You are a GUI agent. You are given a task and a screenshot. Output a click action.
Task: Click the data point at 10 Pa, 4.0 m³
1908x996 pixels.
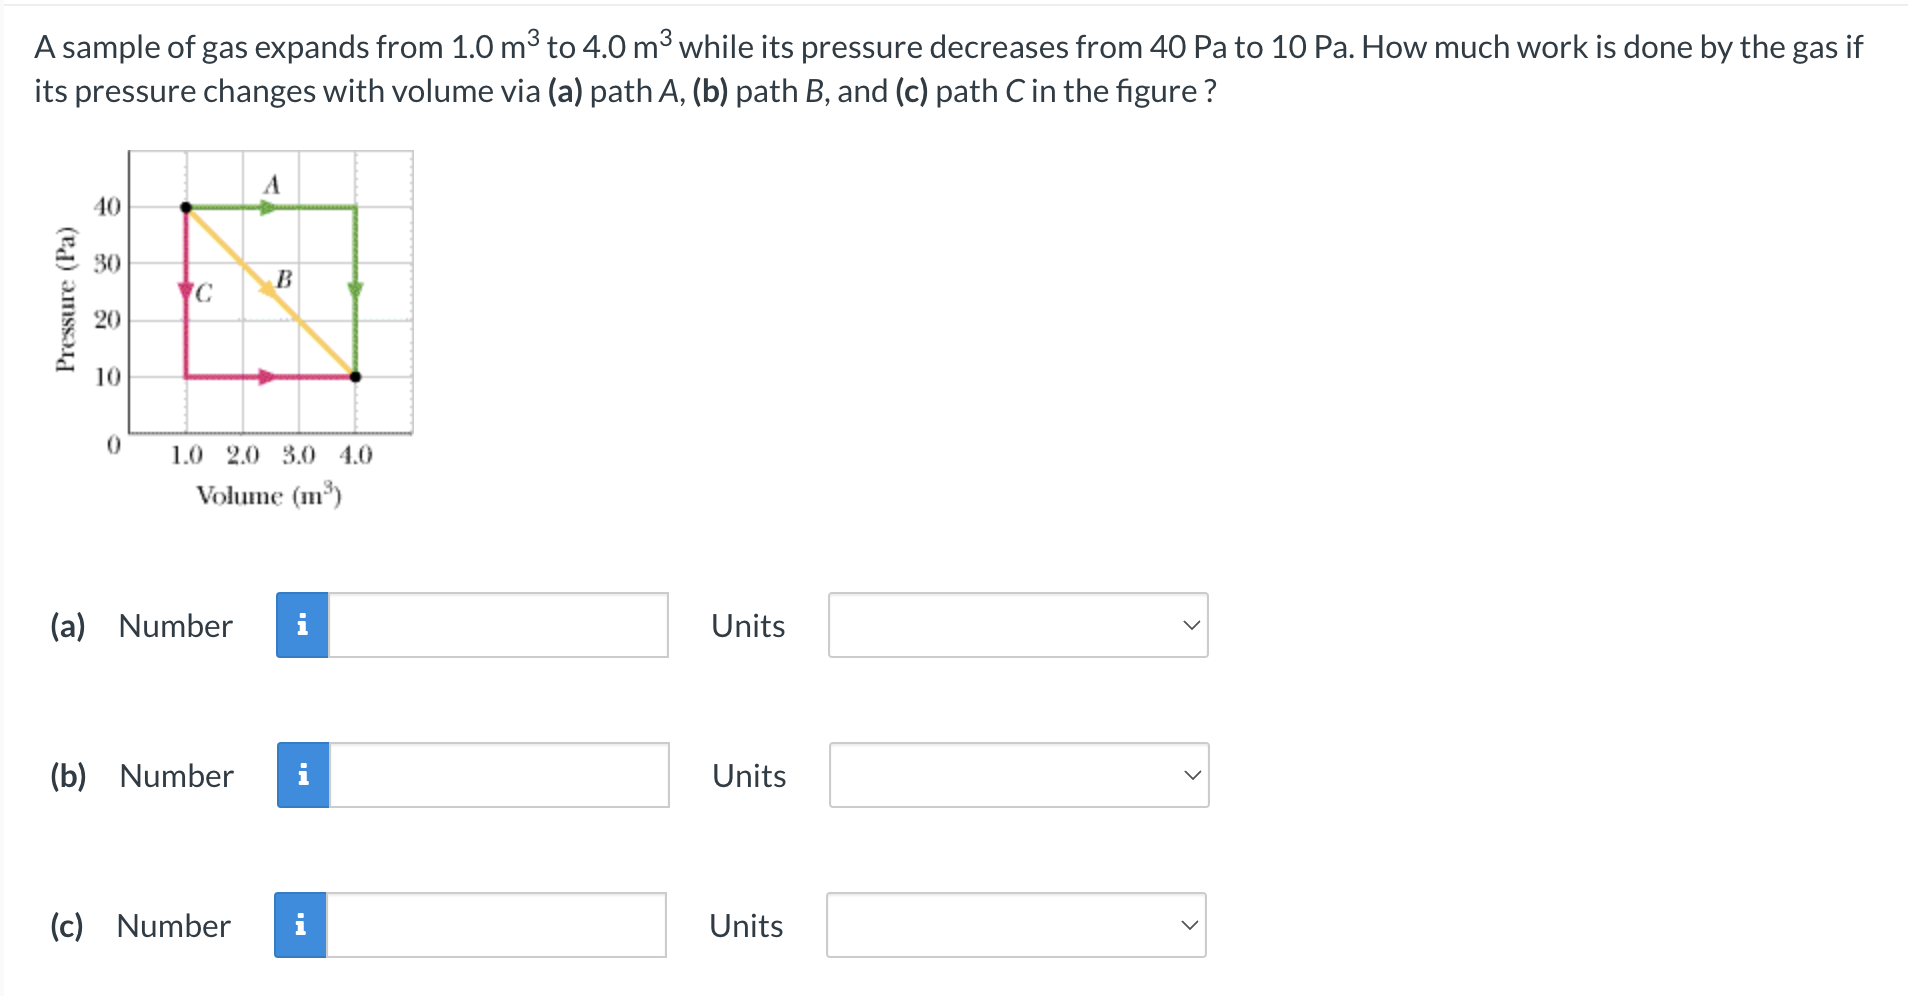pyautogui.click(x=355, y=376)
